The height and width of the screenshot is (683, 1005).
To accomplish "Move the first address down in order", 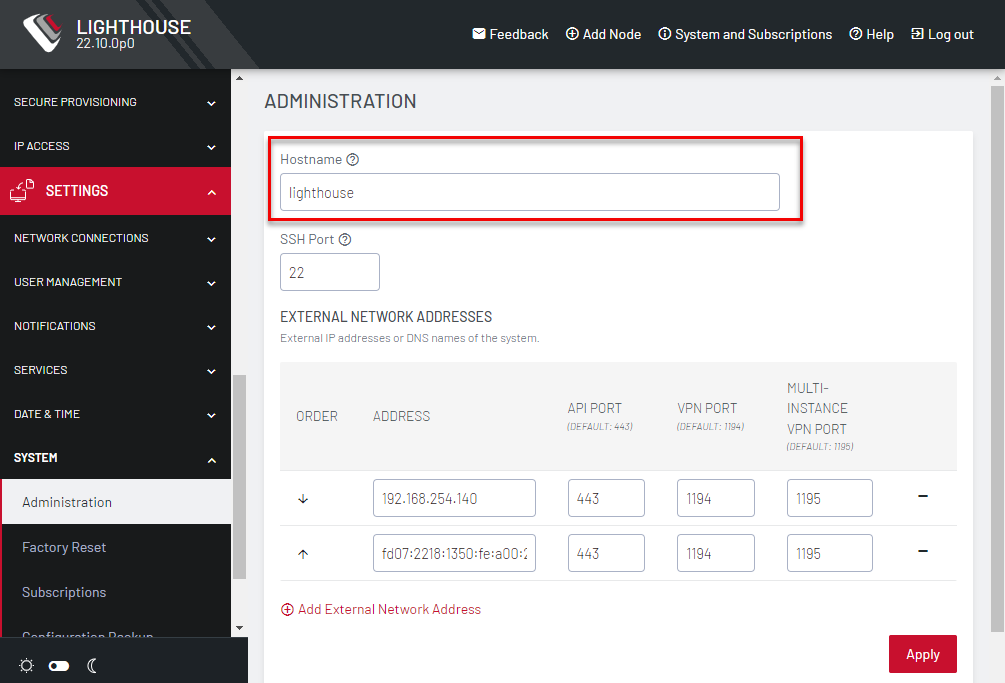I will [x=303, y=498].
